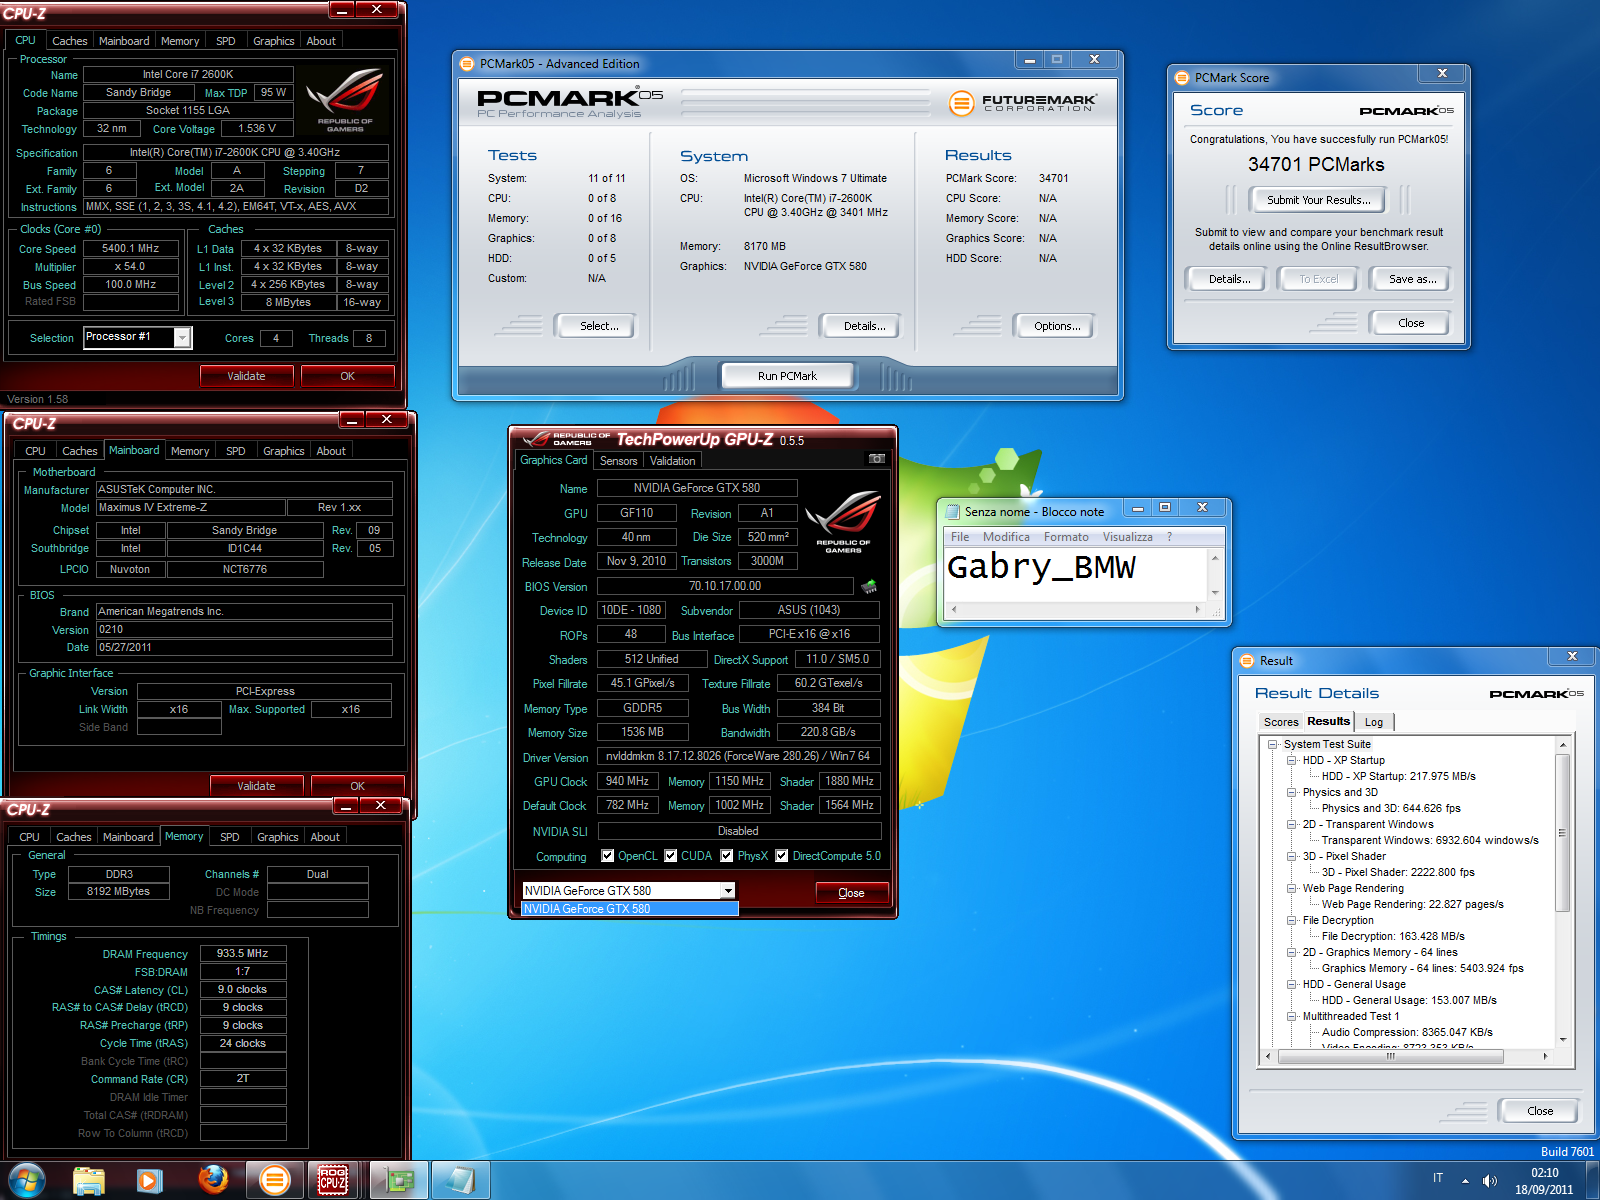Screen dimensions: 1600x1200
Task: Click Save as... in PCMark Score
Action: click(x=1412, y=279)
